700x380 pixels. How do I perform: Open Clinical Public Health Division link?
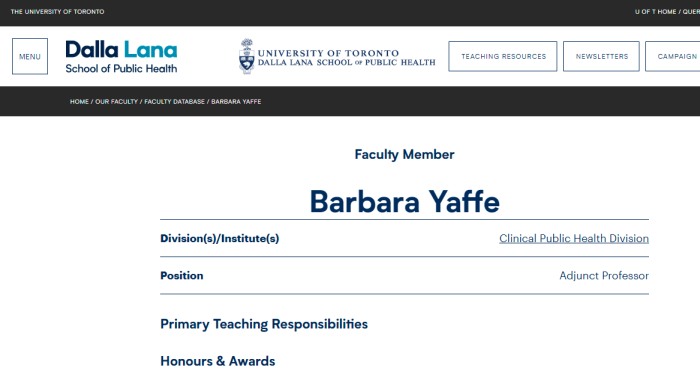coord(574,238)
